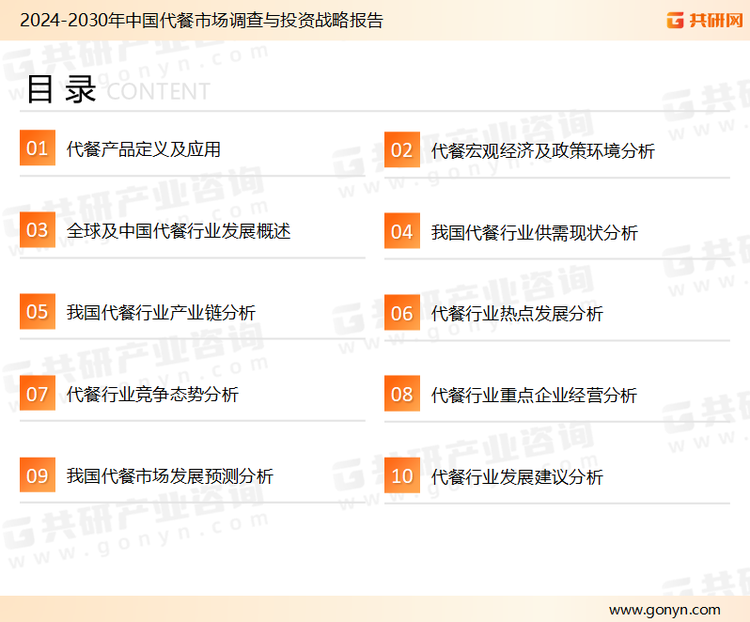750x622 pixels.
Task: Select the orange 03 chapter badge
Action: tap(37, 230)
